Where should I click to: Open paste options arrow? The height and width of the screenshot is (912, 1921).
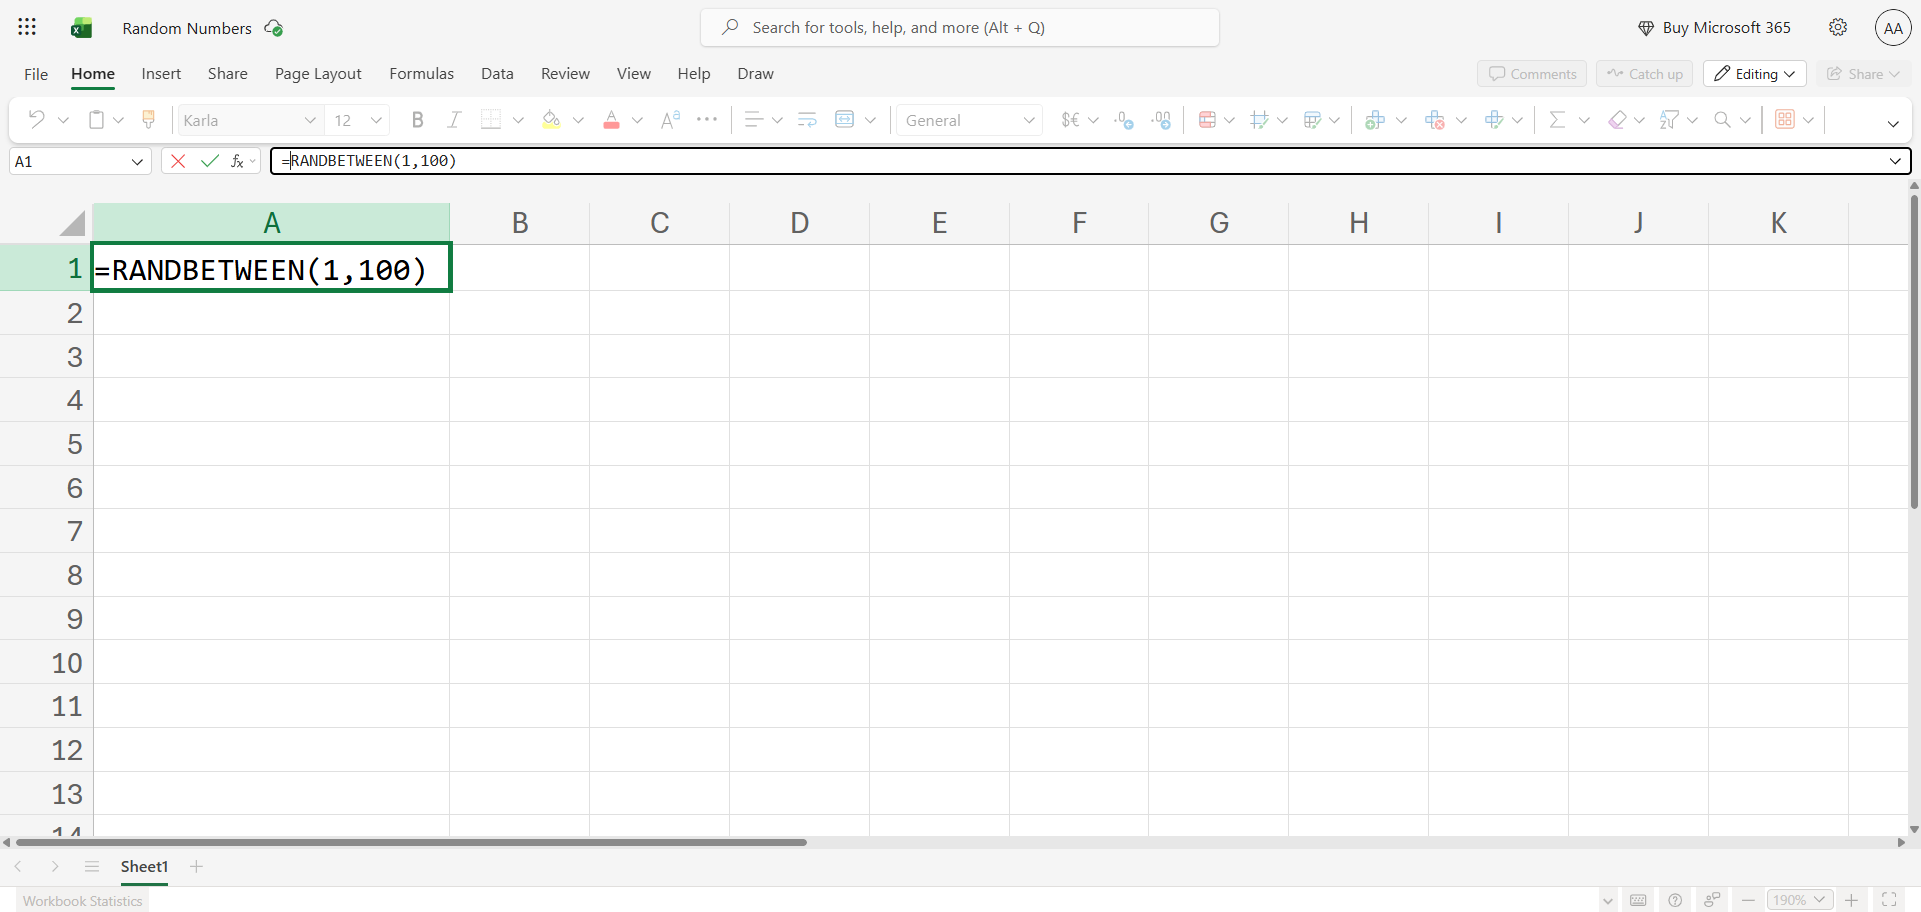pos(118,120)
